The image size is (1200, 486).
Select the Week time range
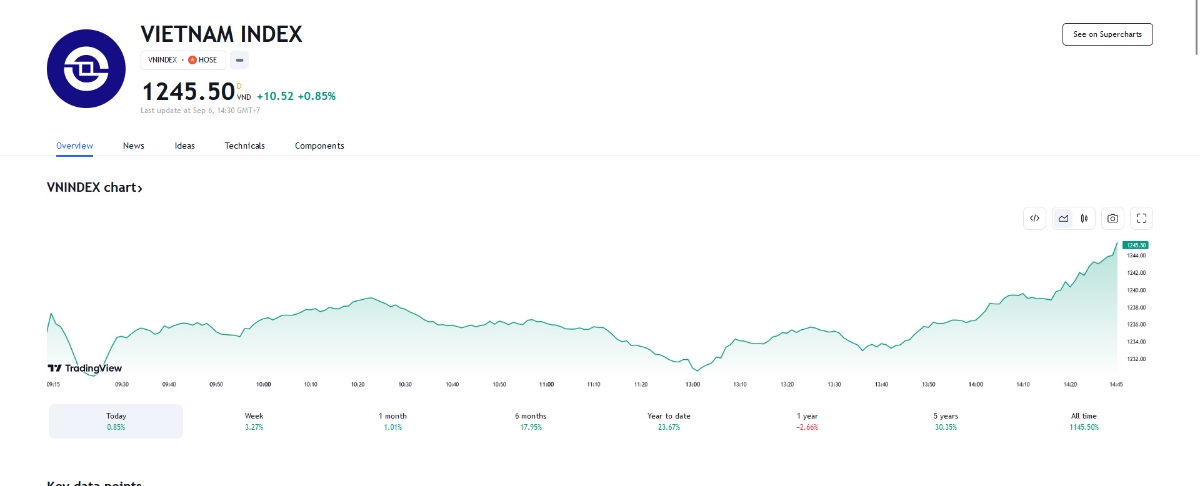point(254,421)
